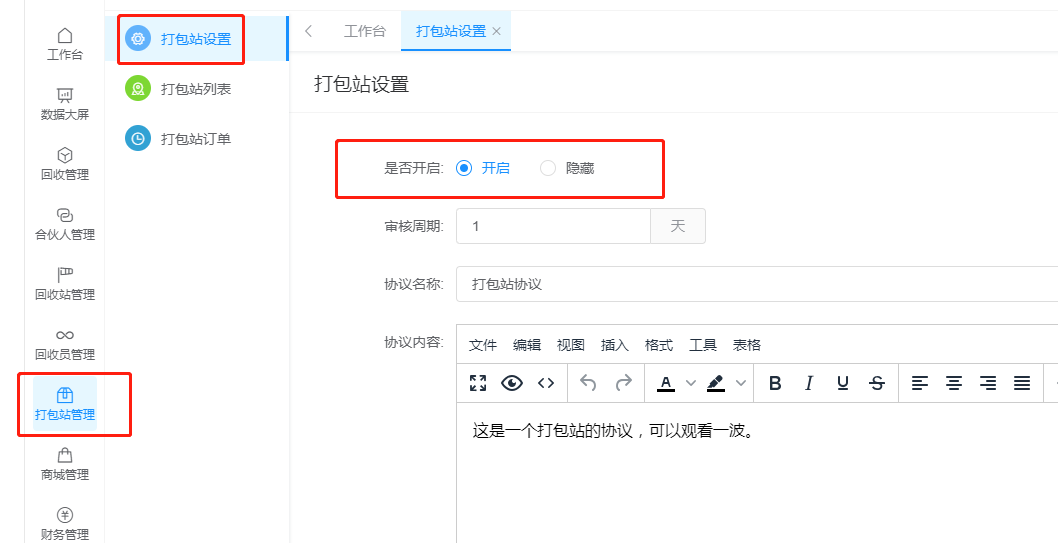Open 回收员管理 in the sidebar

[x=65, y=345]
